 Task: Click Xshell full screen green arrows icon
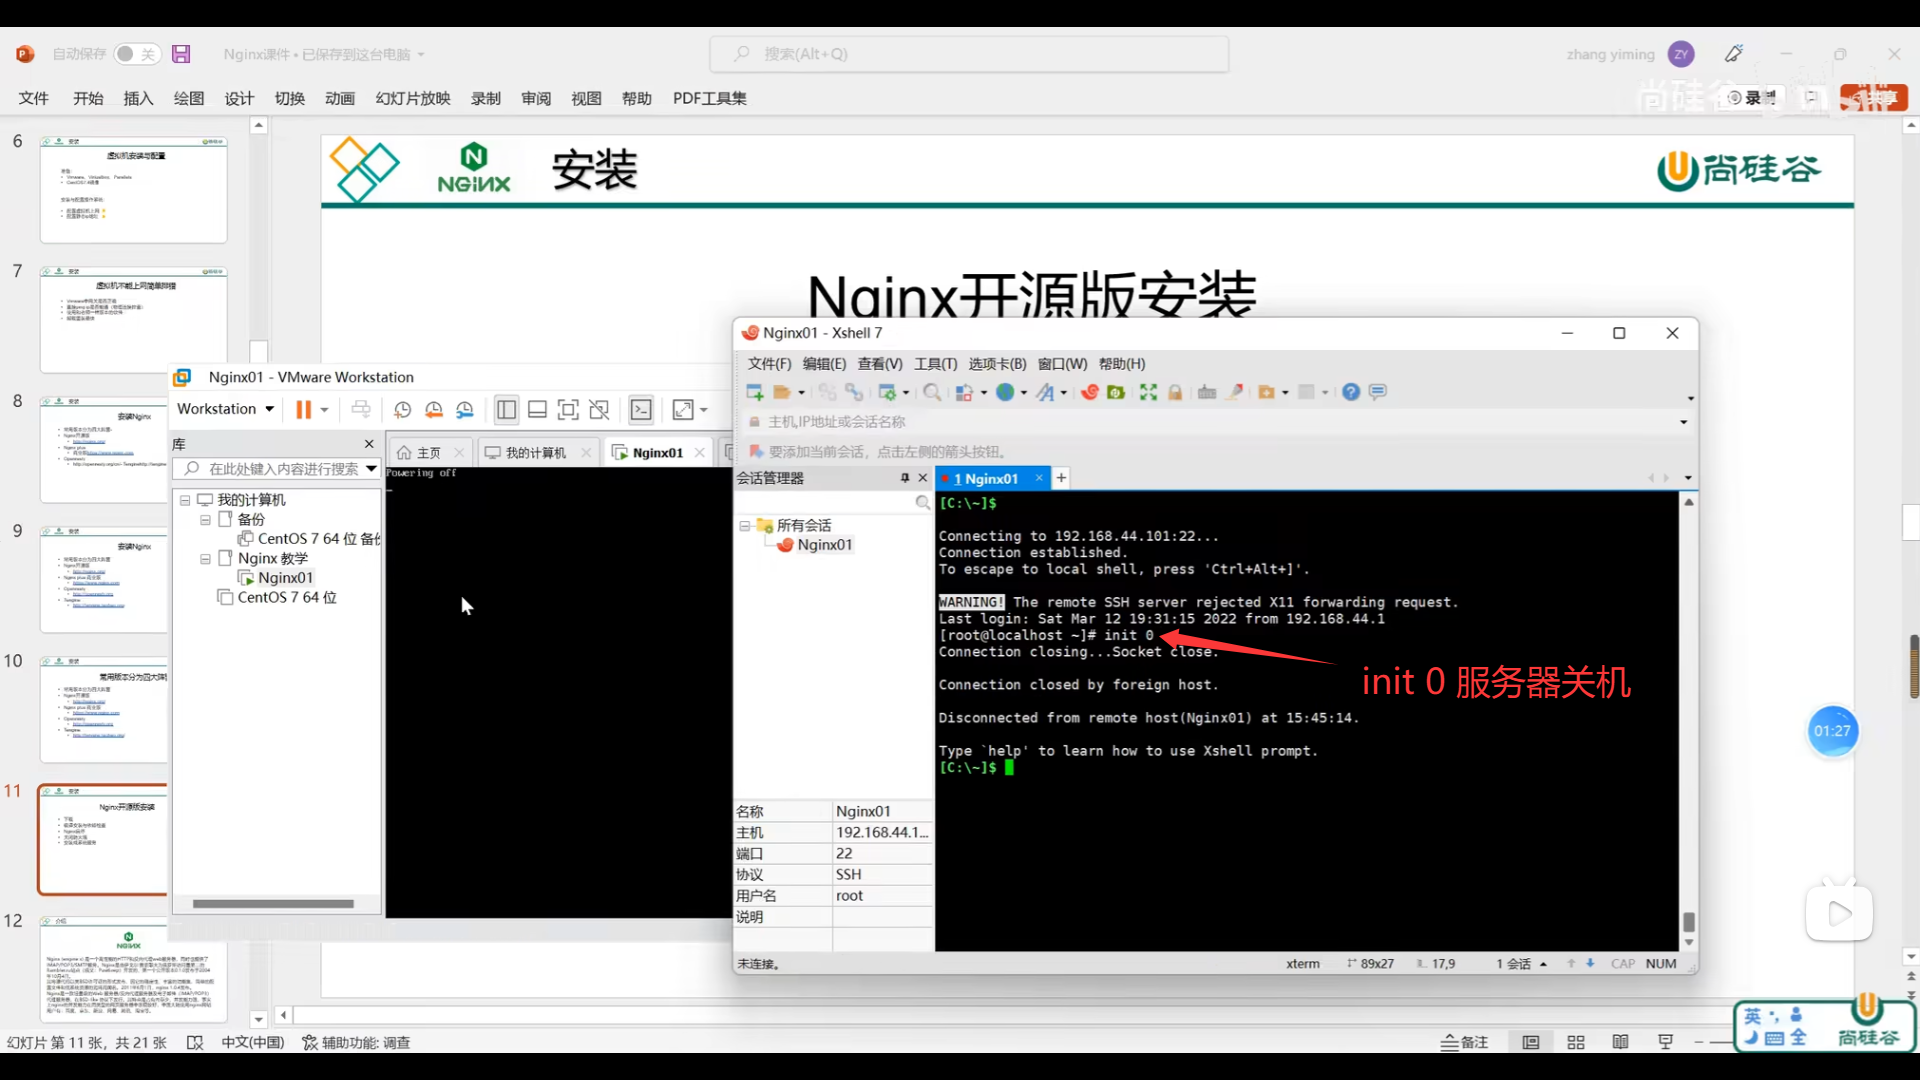1148,392
